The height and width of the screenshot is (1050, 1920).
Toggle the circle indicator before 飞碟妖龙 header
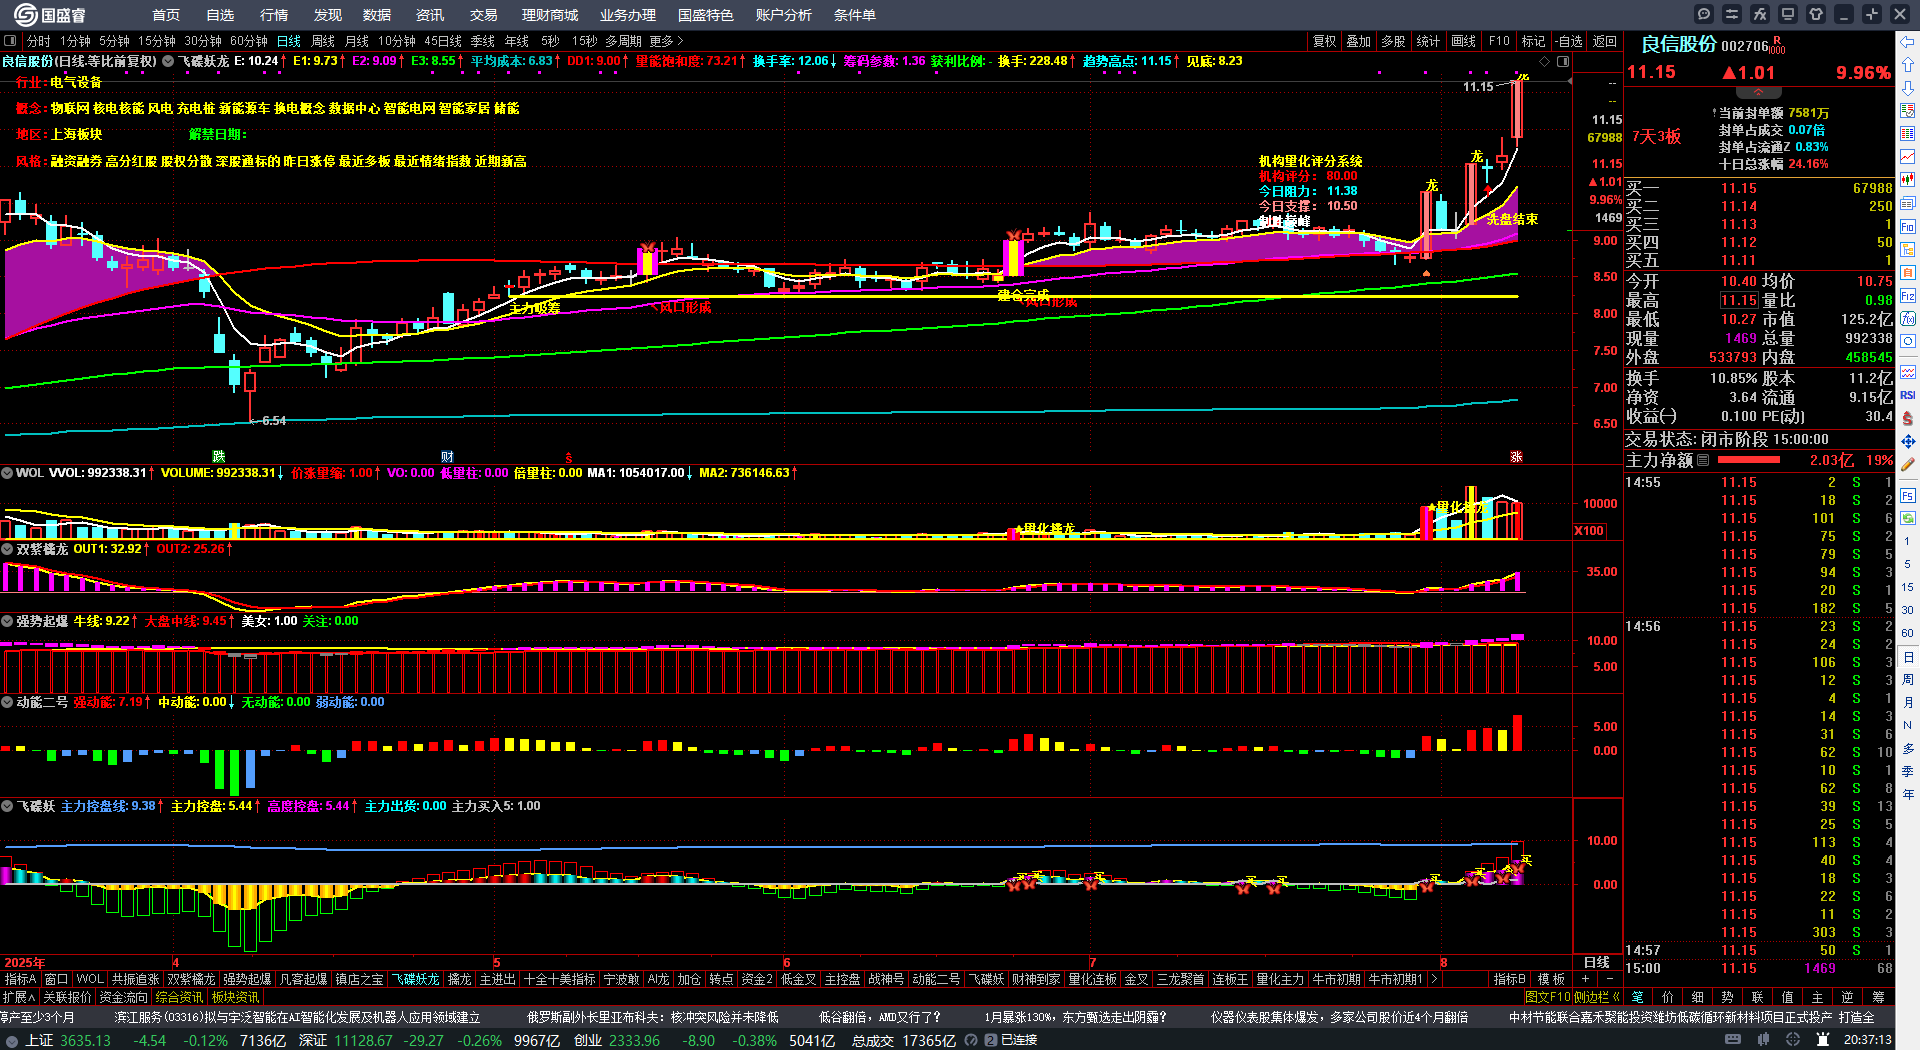(169, 61)
